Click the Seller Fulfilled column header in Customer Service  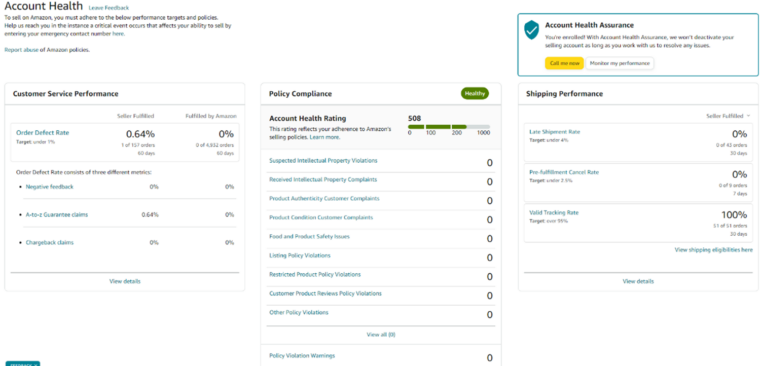click(136, 116)
